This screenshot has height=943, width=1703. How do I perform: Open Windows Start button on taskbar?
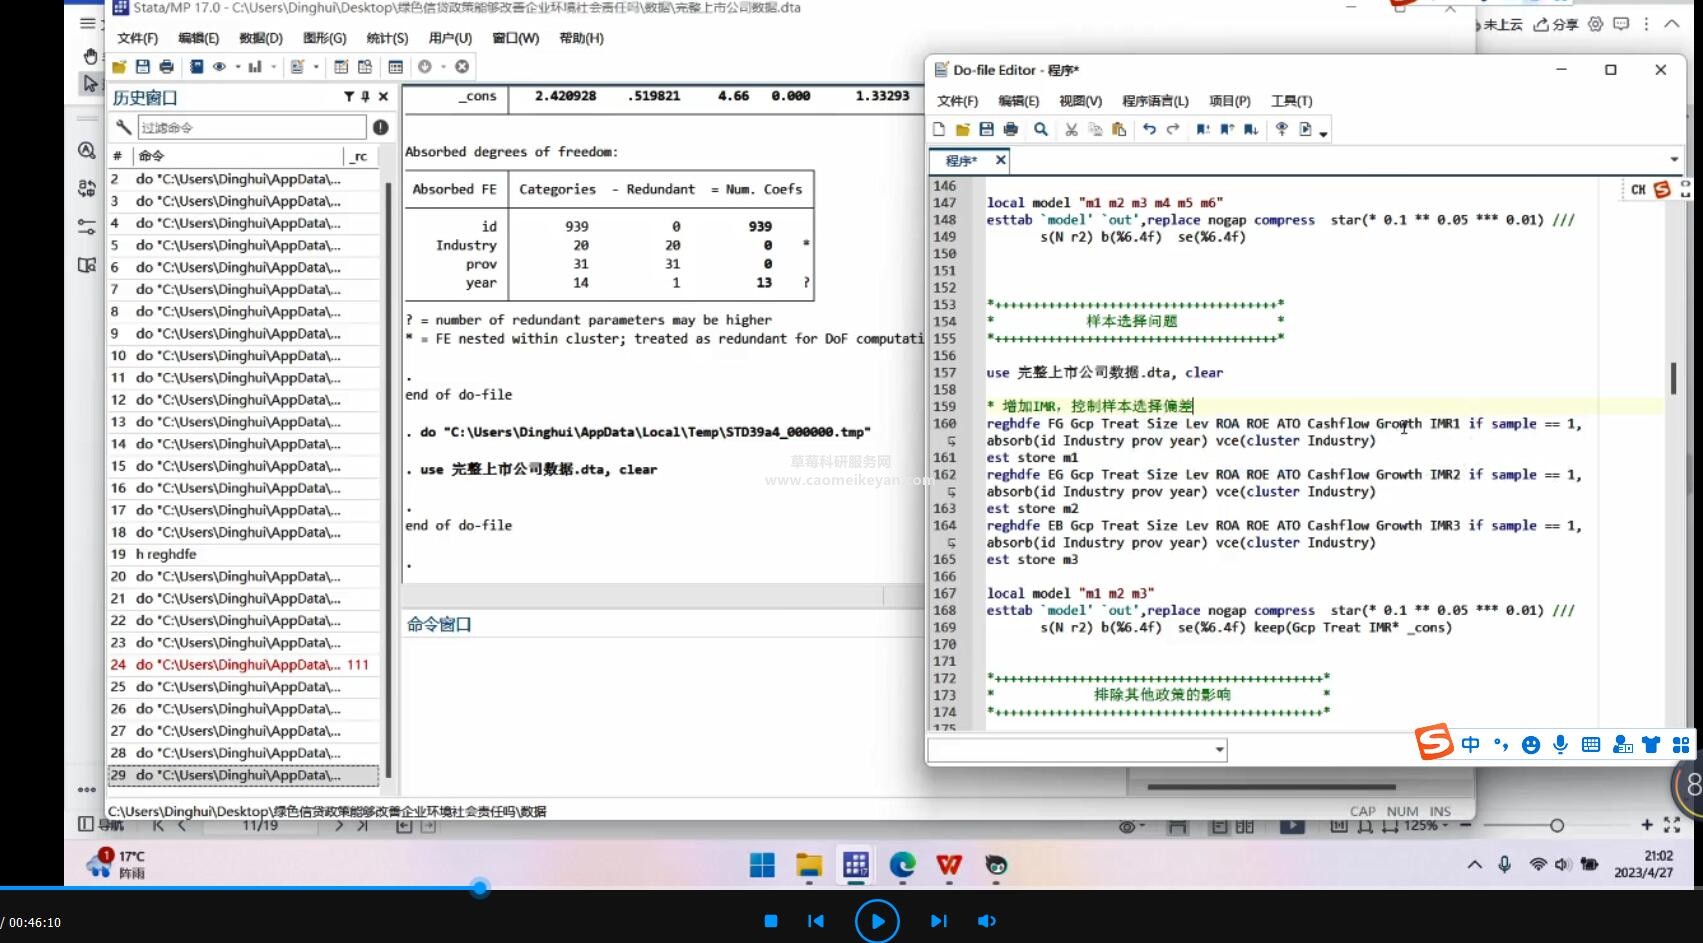pos(762,865)
